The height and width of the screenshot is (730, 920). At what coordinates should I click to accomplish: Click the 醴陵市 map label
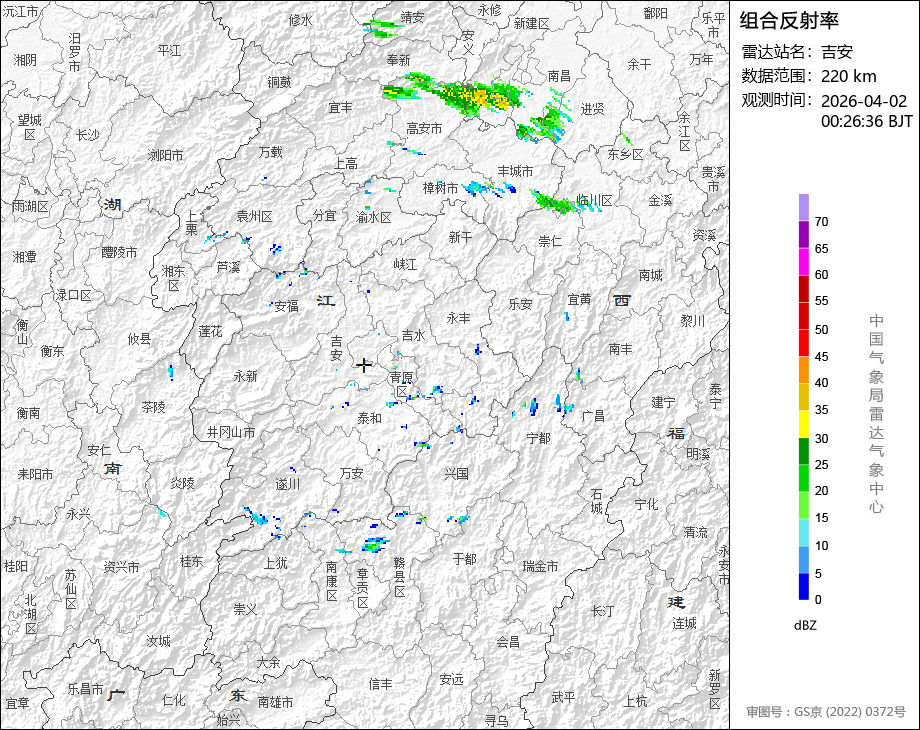pos(119,253)
